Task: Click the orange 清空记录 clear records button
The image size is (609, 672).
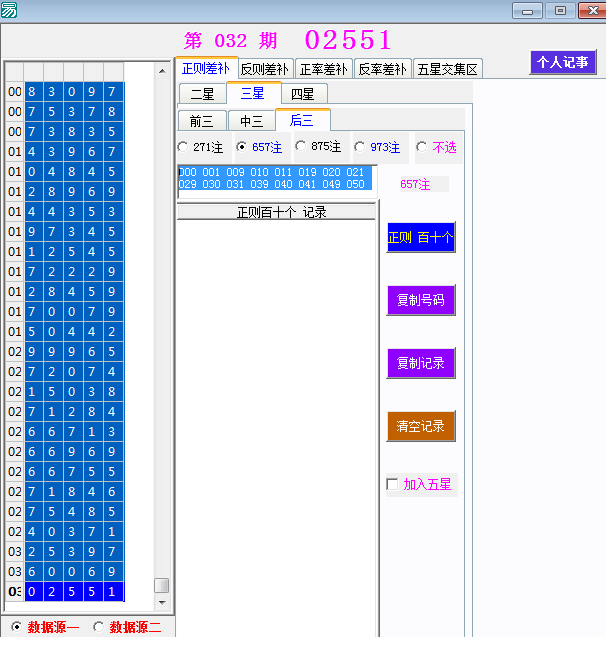Action: point(420,426)
